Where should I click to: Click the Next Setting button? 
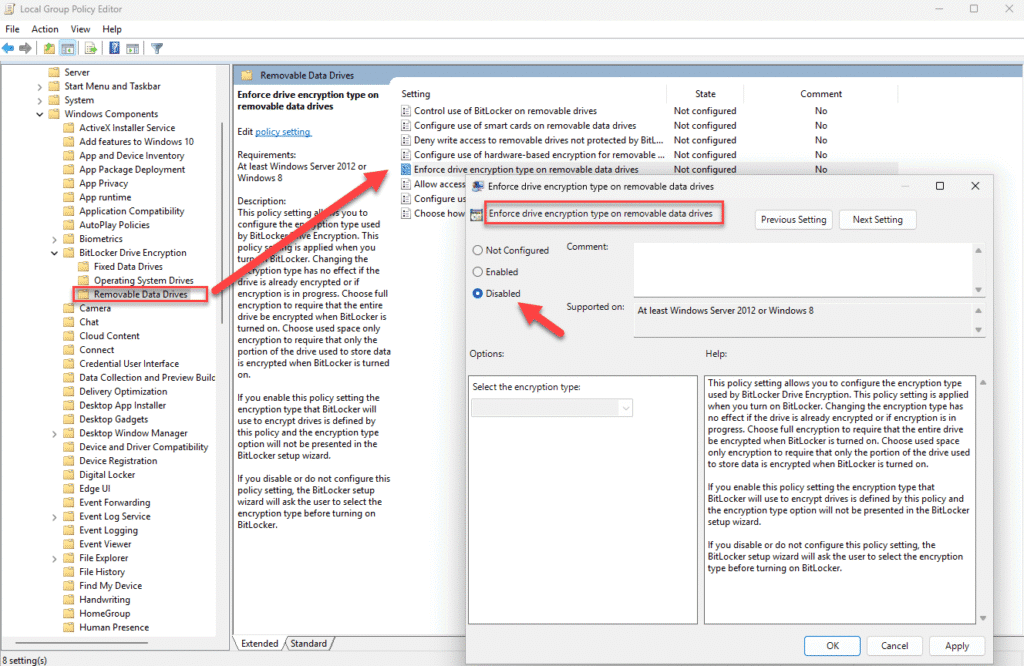[x=877, y=219]
